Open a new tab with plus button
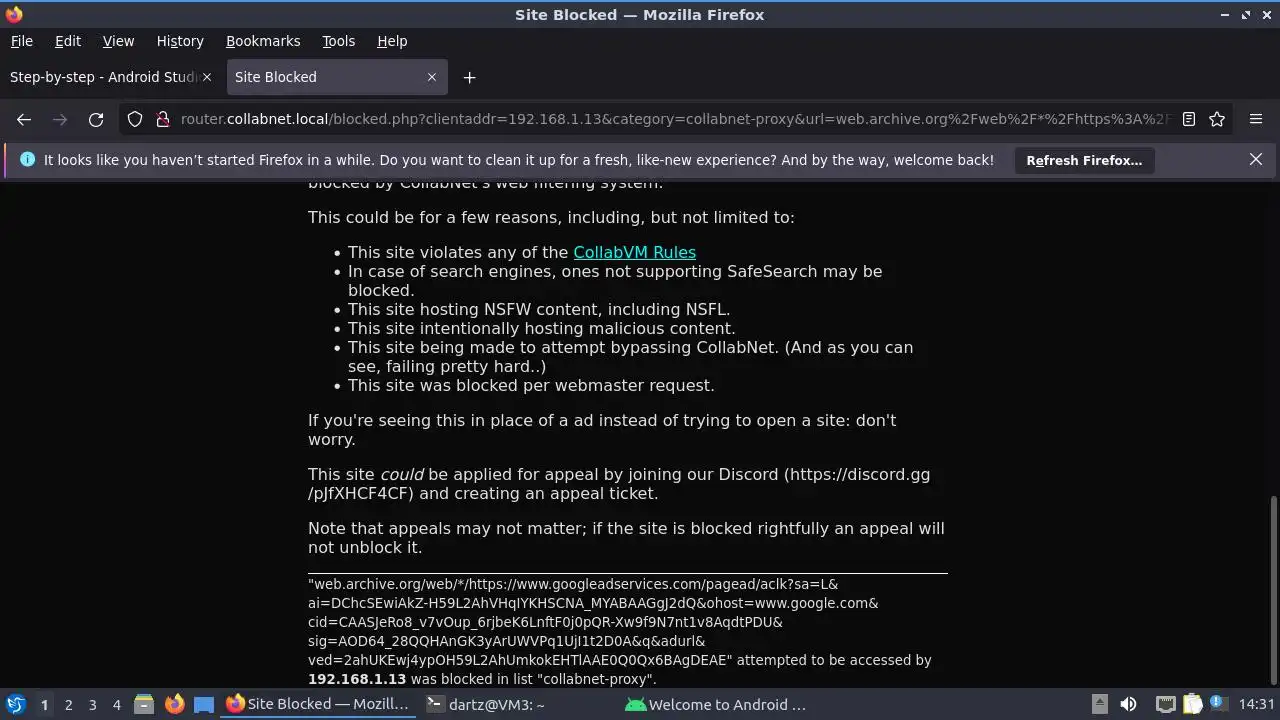 click(469, 77)
